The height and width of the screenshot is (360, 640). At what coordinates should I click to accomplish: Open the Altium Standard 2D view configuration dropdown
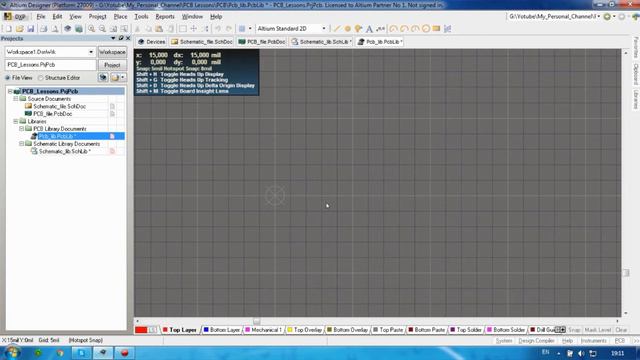click(324, 29)
